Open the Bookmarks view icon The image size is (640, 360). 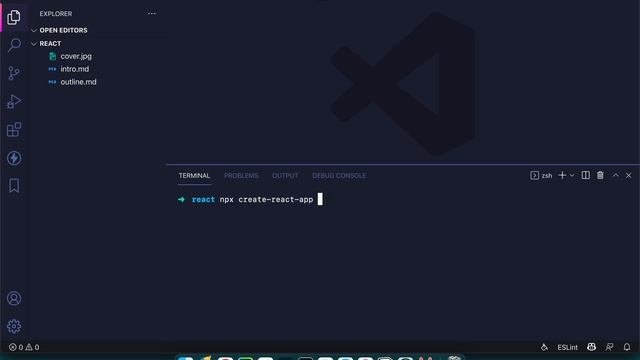(14, 186)
